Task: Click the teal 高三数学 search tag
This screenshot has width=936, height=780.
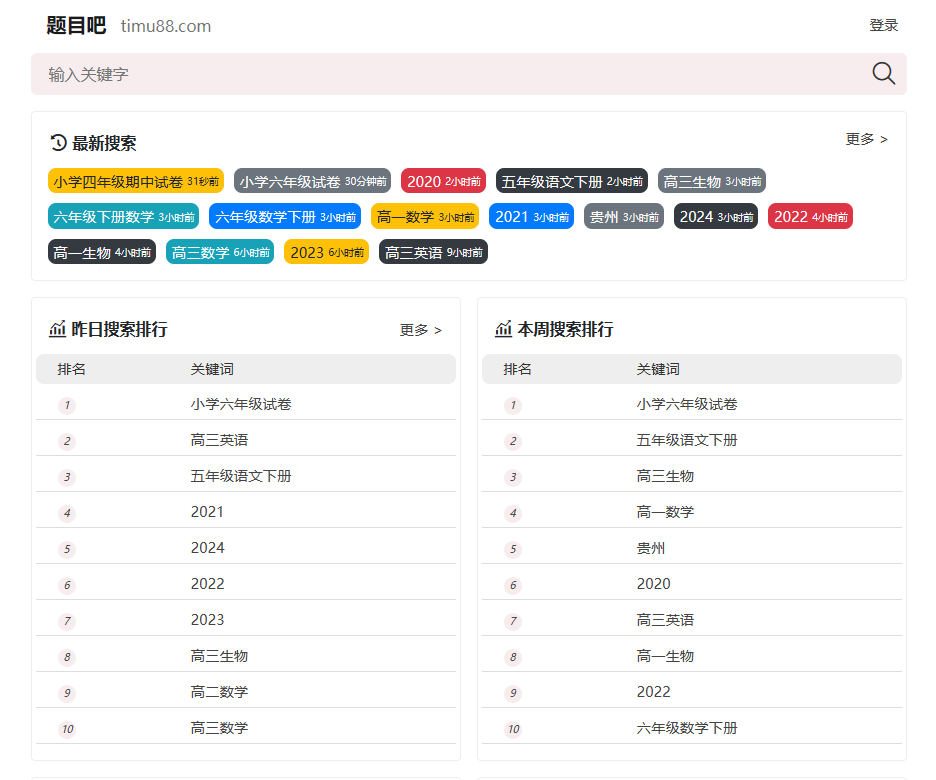Action: pyautogui.click(x=219, y=252)
